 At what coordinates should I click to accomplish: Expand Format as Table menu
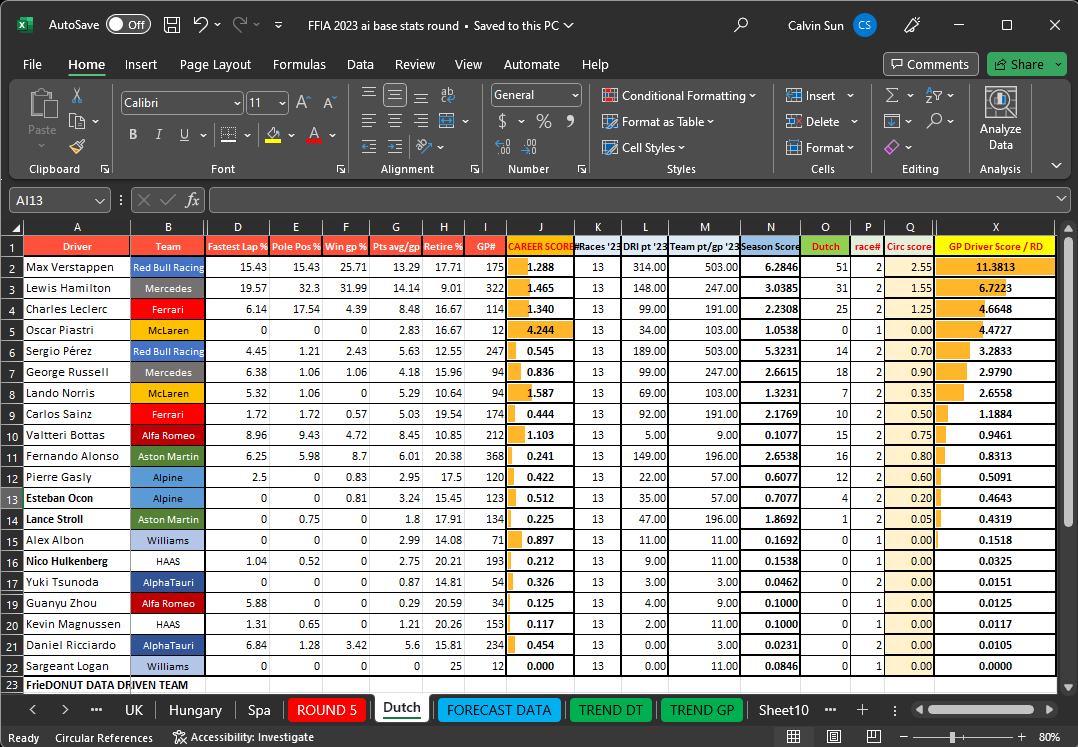658,122
